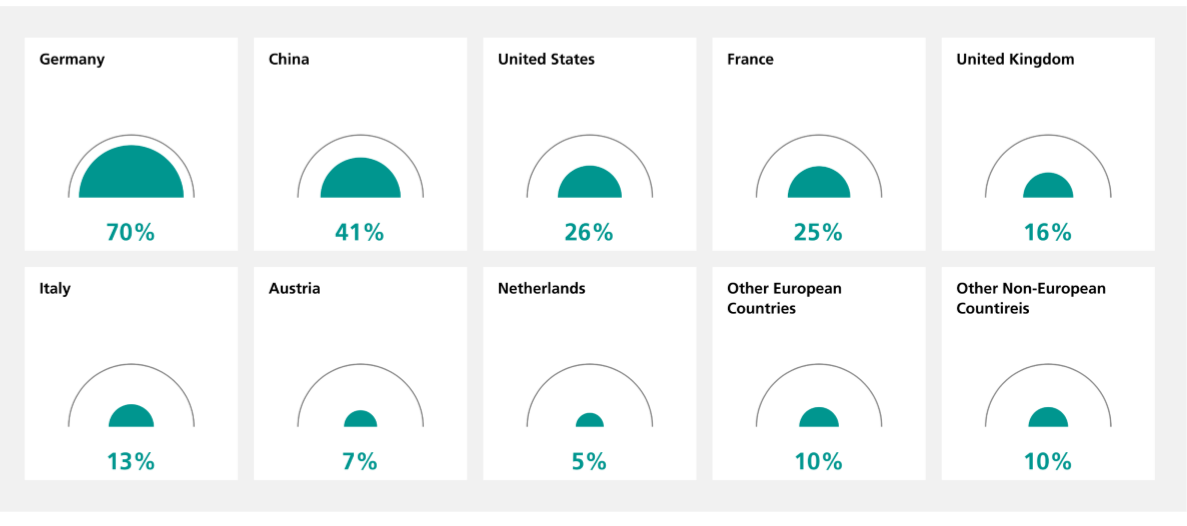This screenshot has width=1187, height=526.
Task: Click the 25% France value
Action: [818, 233]
